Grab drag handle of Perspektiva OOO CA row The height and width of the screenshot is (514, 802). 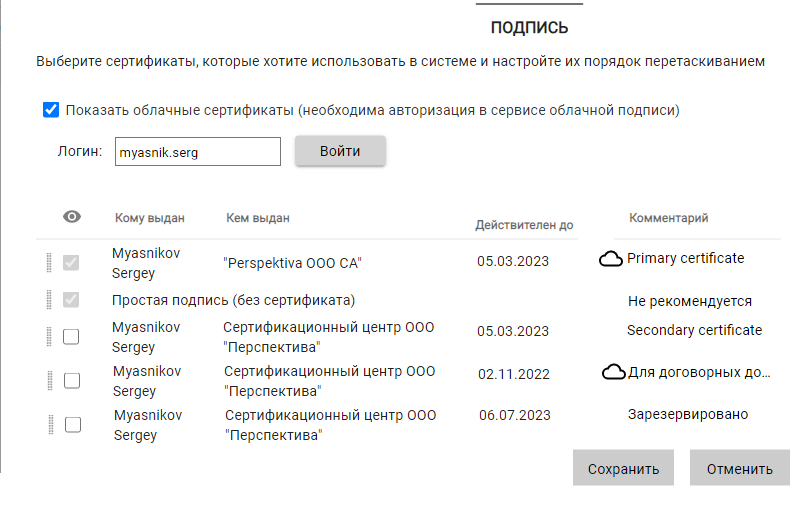[x=47, y=263]
